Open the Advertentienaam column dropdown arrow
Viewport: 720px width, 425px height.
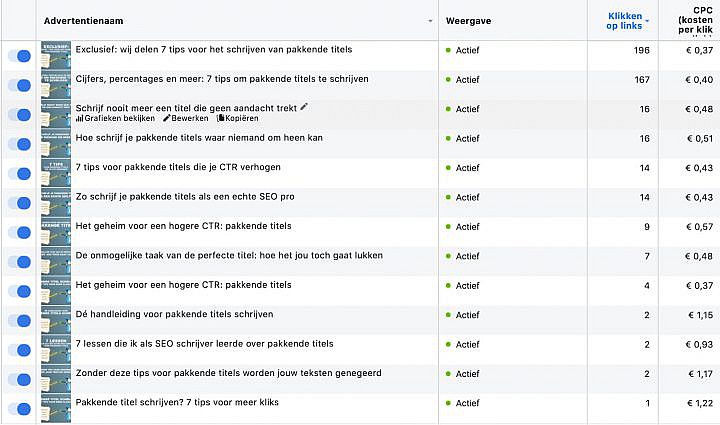point(430,21)
